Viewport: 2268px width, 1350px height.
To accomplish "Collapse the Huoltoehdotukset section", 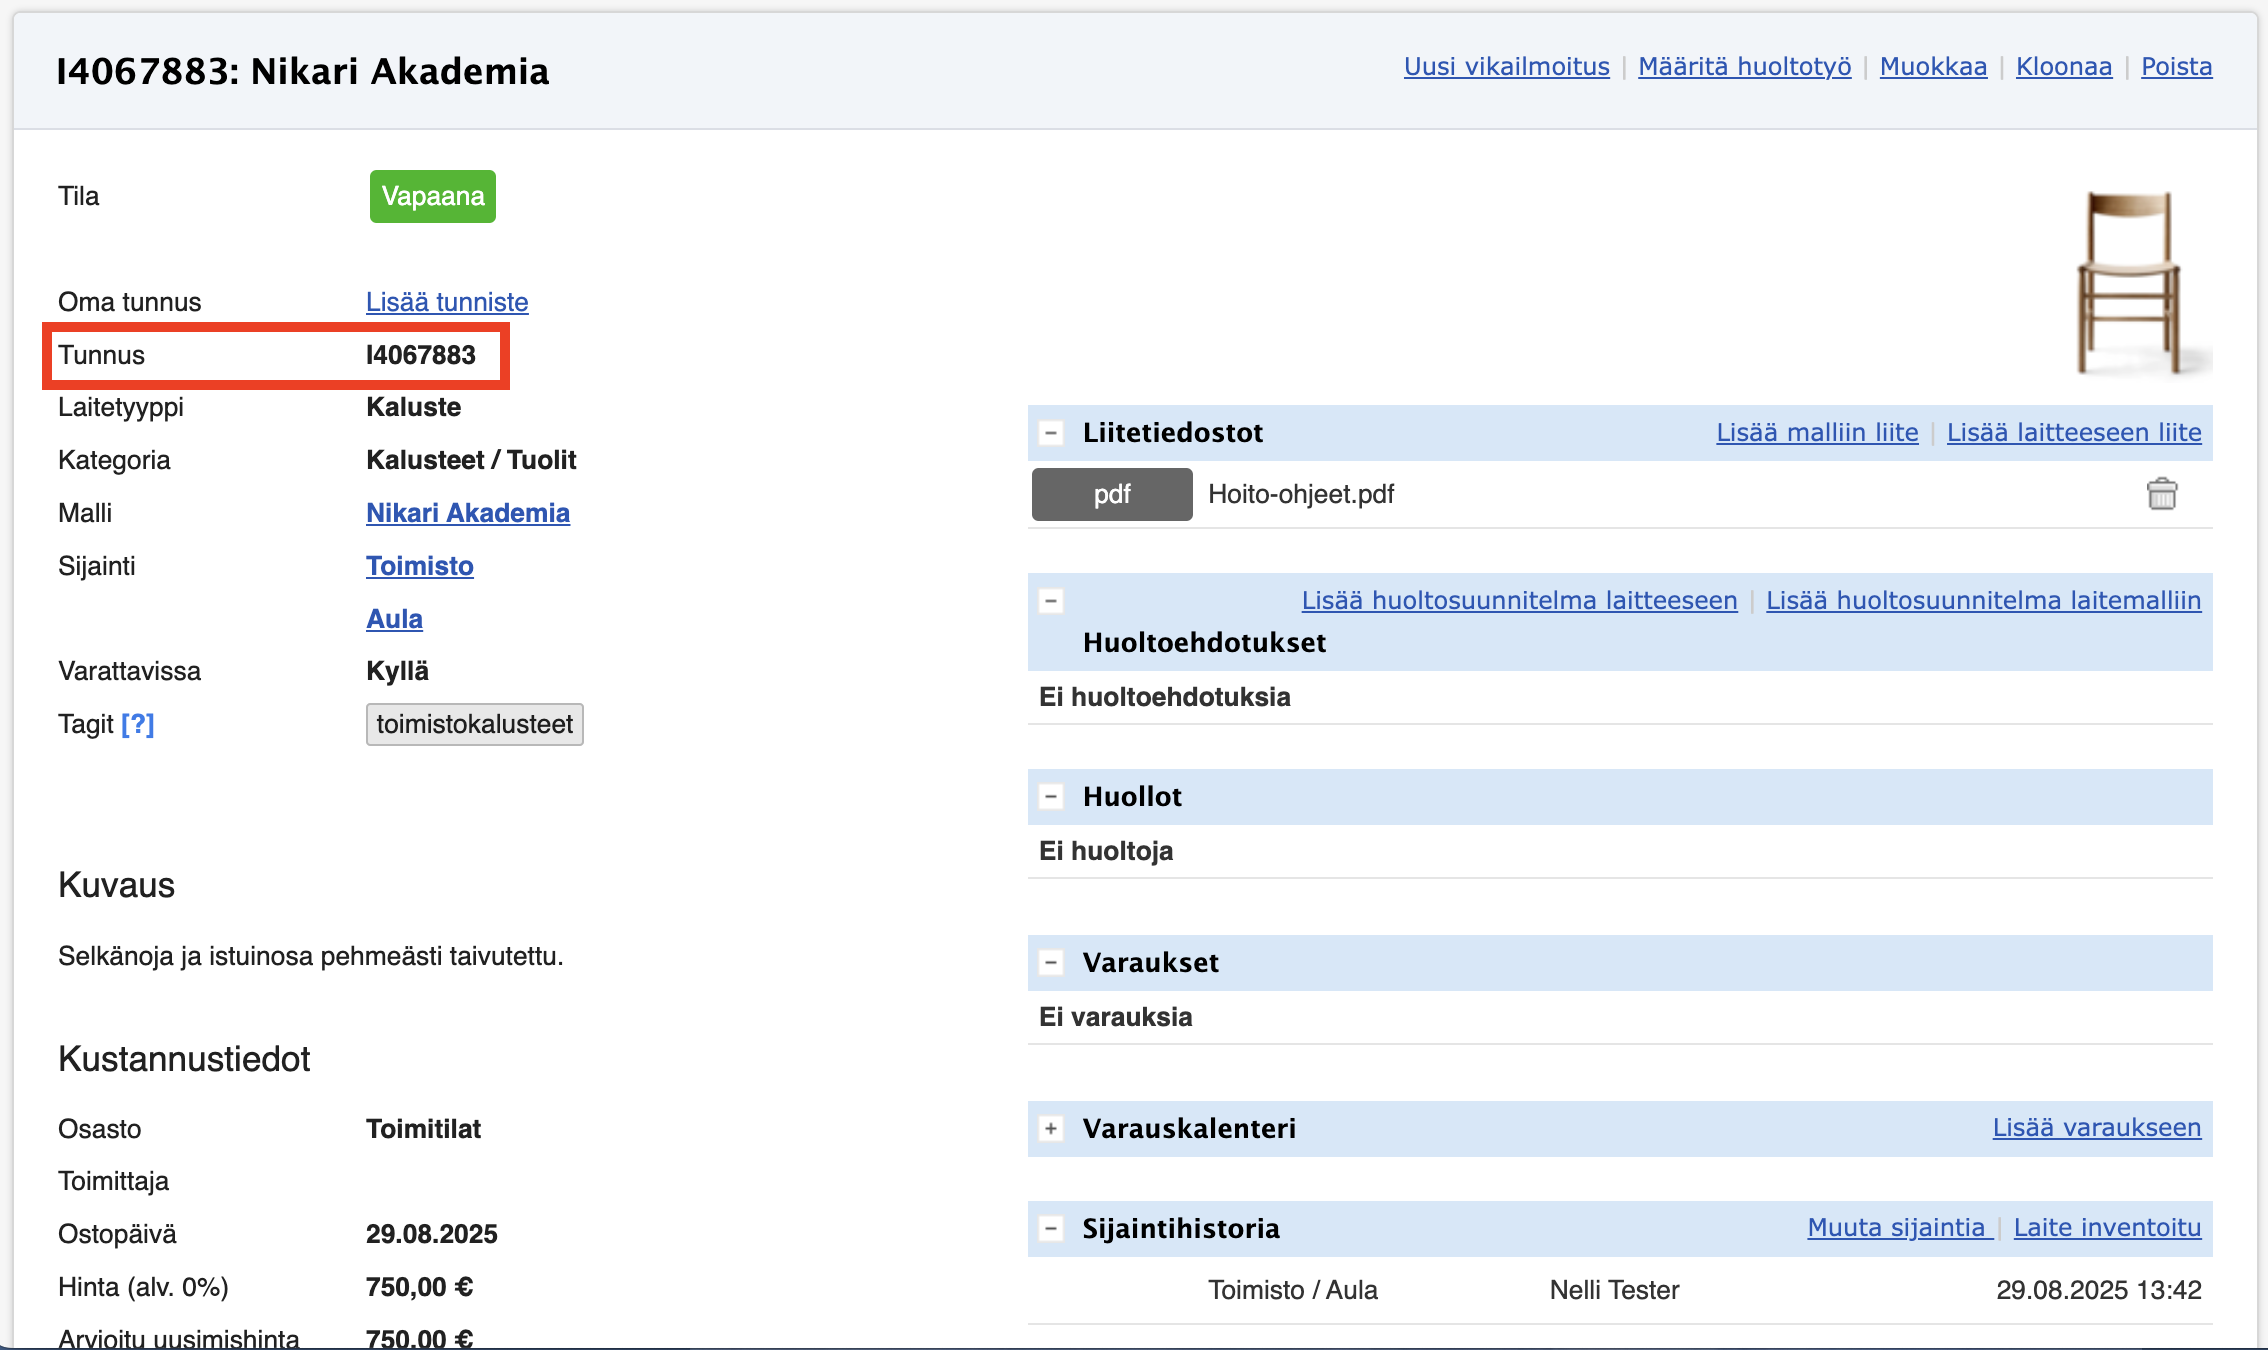I will click(1051, 601).
